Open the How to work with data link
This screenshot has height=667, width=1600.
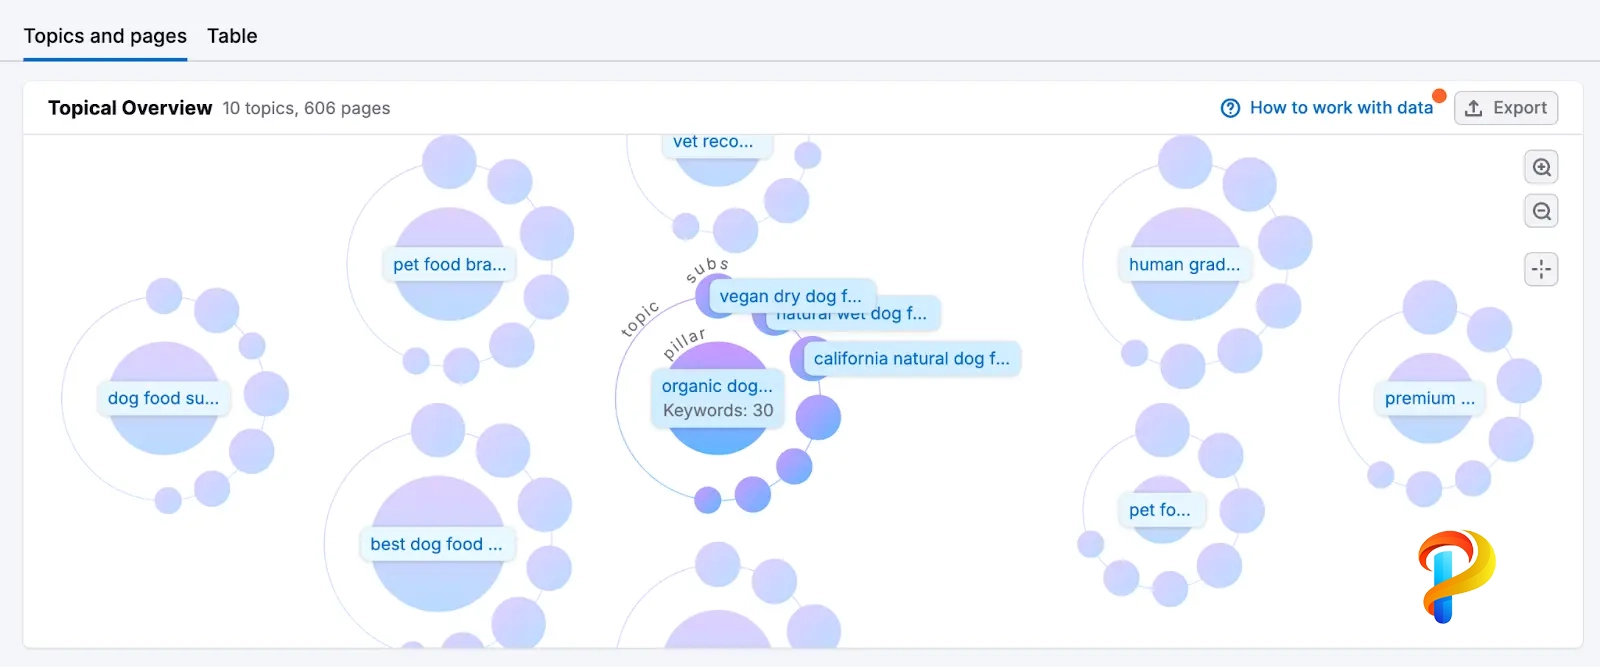pyautogui.click(x=1340, y=108)
